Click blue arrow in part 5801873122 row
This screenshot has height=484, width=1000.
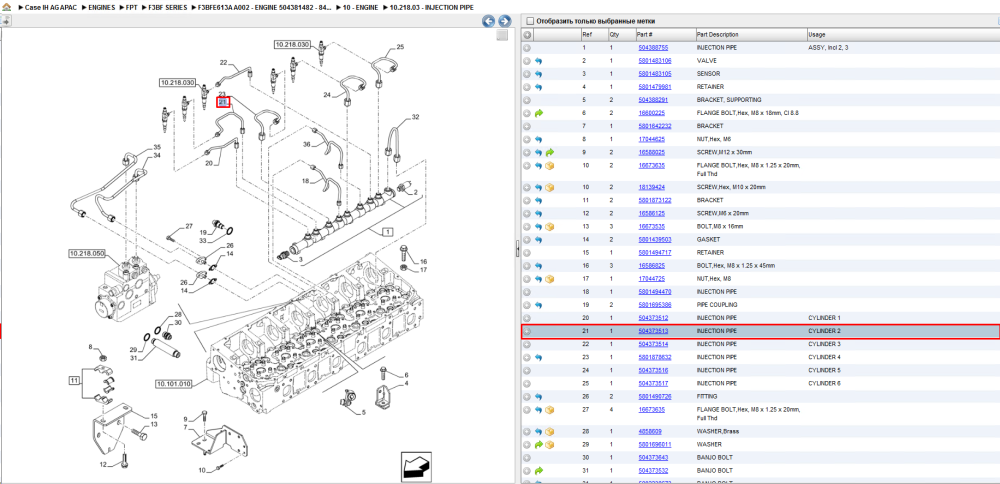point(538,200)
